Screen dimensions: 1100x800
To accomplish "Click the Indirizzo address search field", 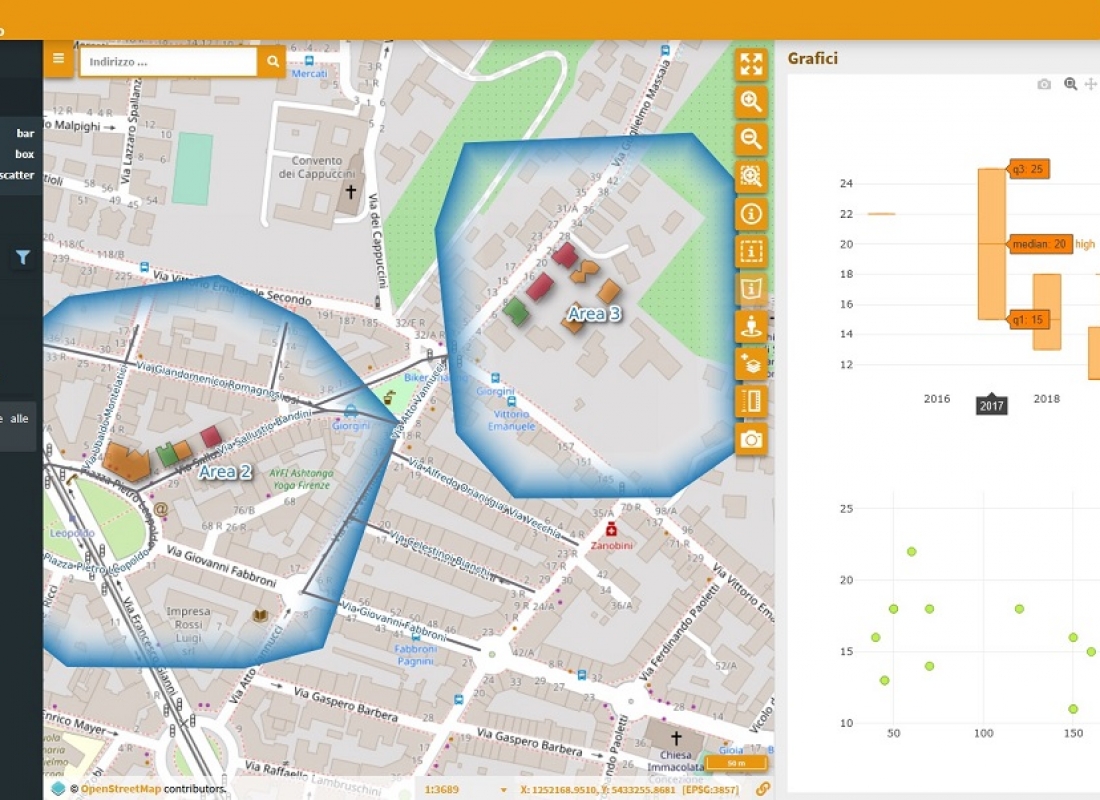I will click(168, 62).
